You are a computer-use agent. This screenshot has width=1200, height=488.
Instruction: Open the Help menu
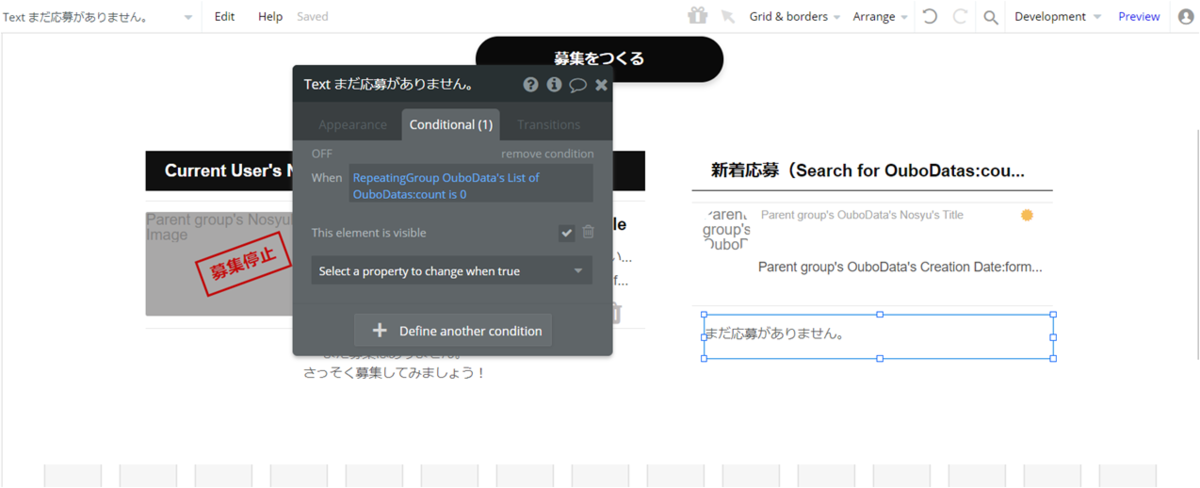[270, 17]
